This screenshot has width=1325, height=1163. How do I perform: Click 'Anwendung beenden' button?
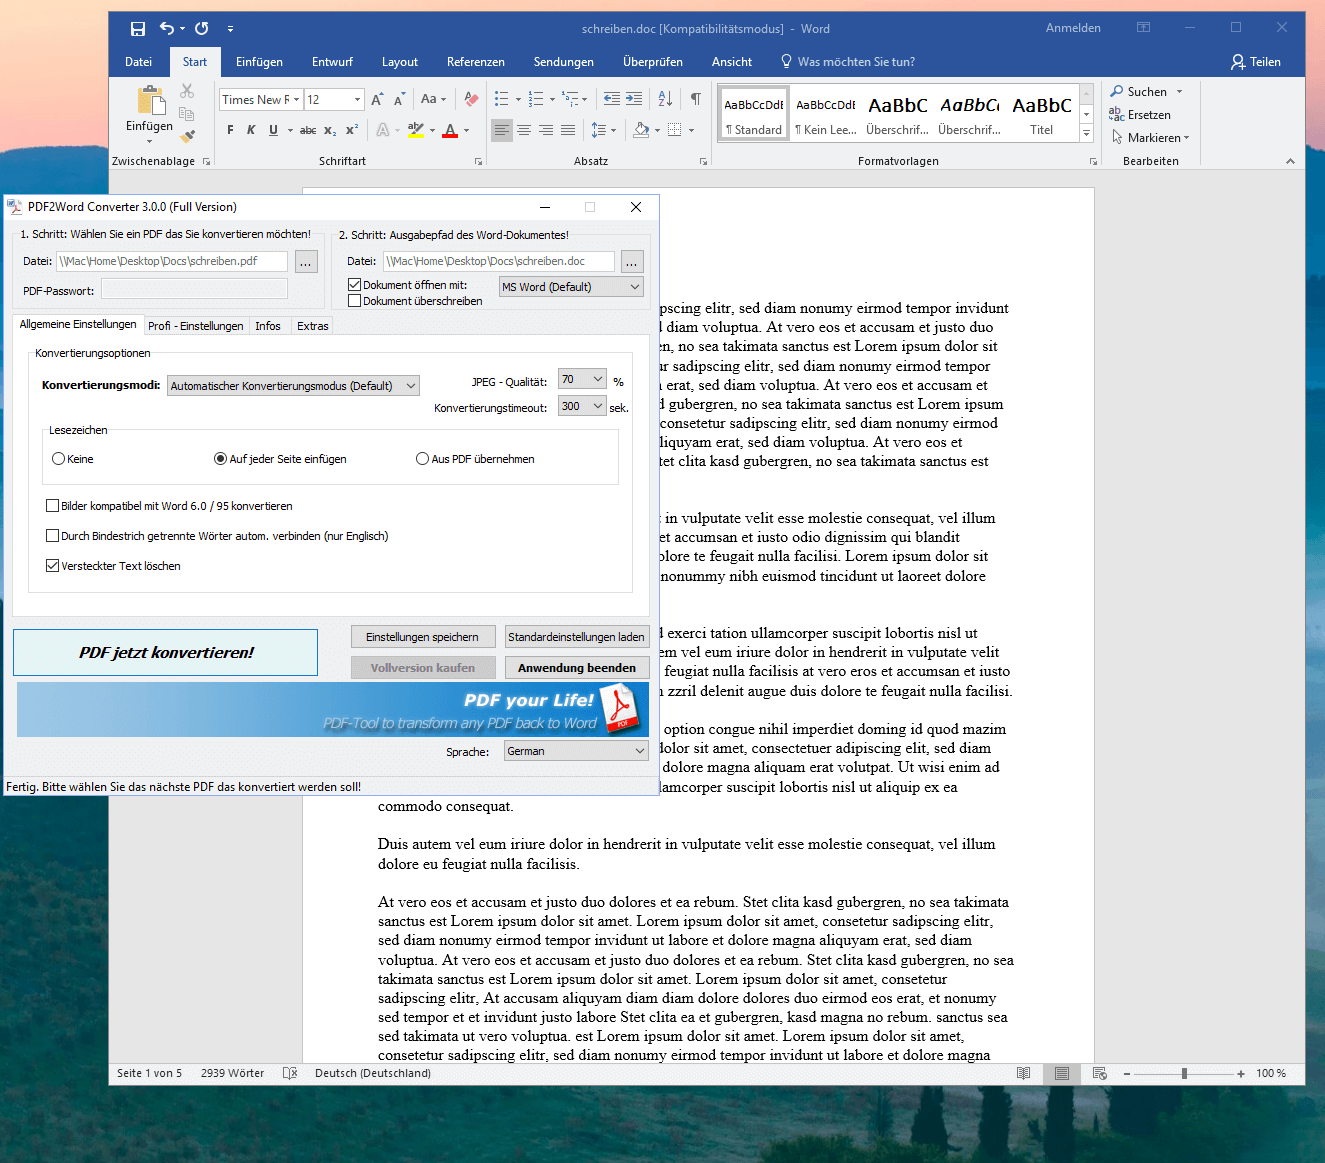pos(577,668)
